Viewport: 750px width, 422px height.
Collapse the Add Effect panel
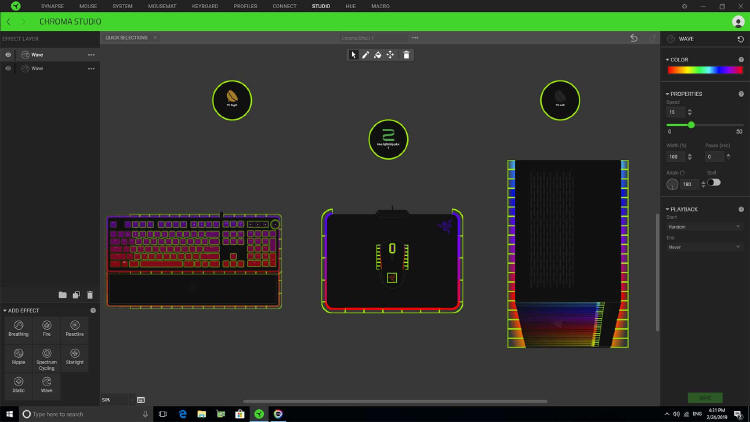click(5, 311)
